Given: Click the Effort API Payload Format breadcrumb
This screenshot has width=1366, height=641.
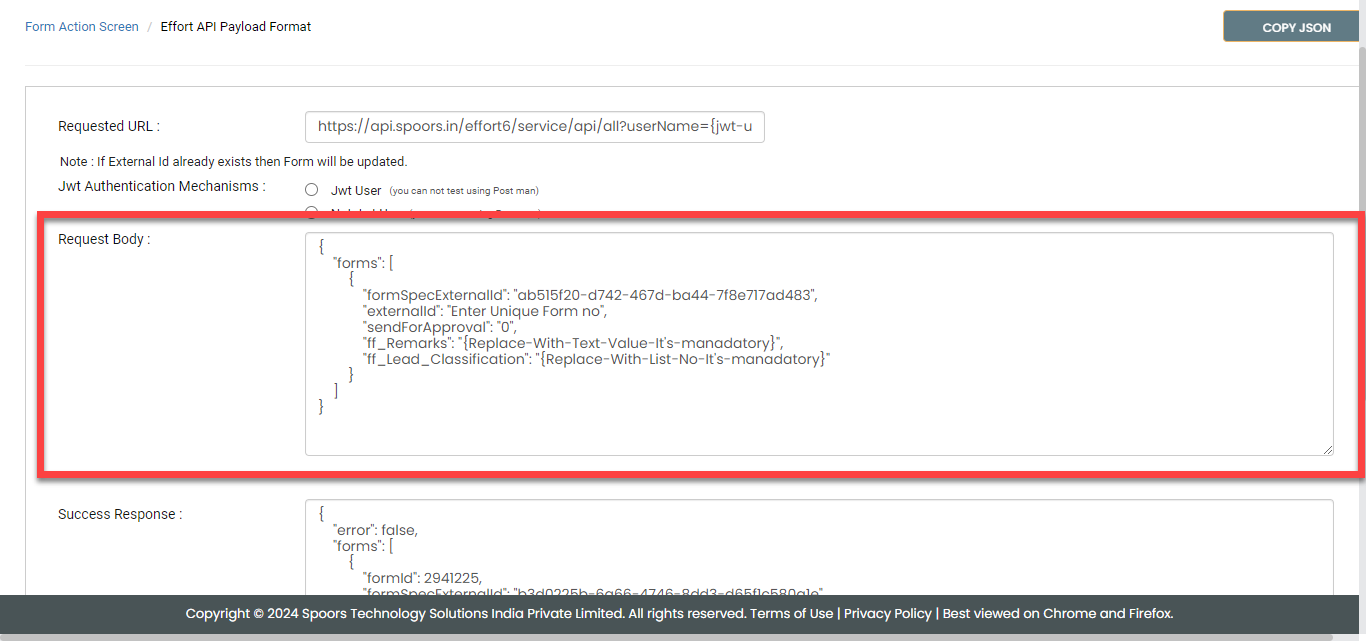Looking at the screenshot, I should [236, 27].
